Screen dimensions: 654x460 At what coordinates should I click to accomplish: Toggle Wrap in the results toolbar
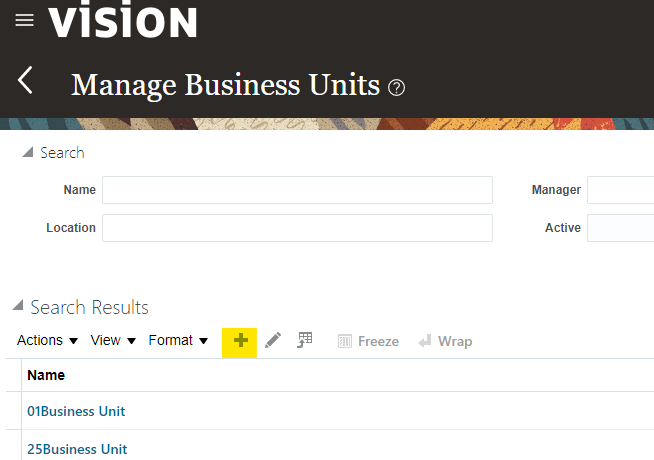(445, 341)
